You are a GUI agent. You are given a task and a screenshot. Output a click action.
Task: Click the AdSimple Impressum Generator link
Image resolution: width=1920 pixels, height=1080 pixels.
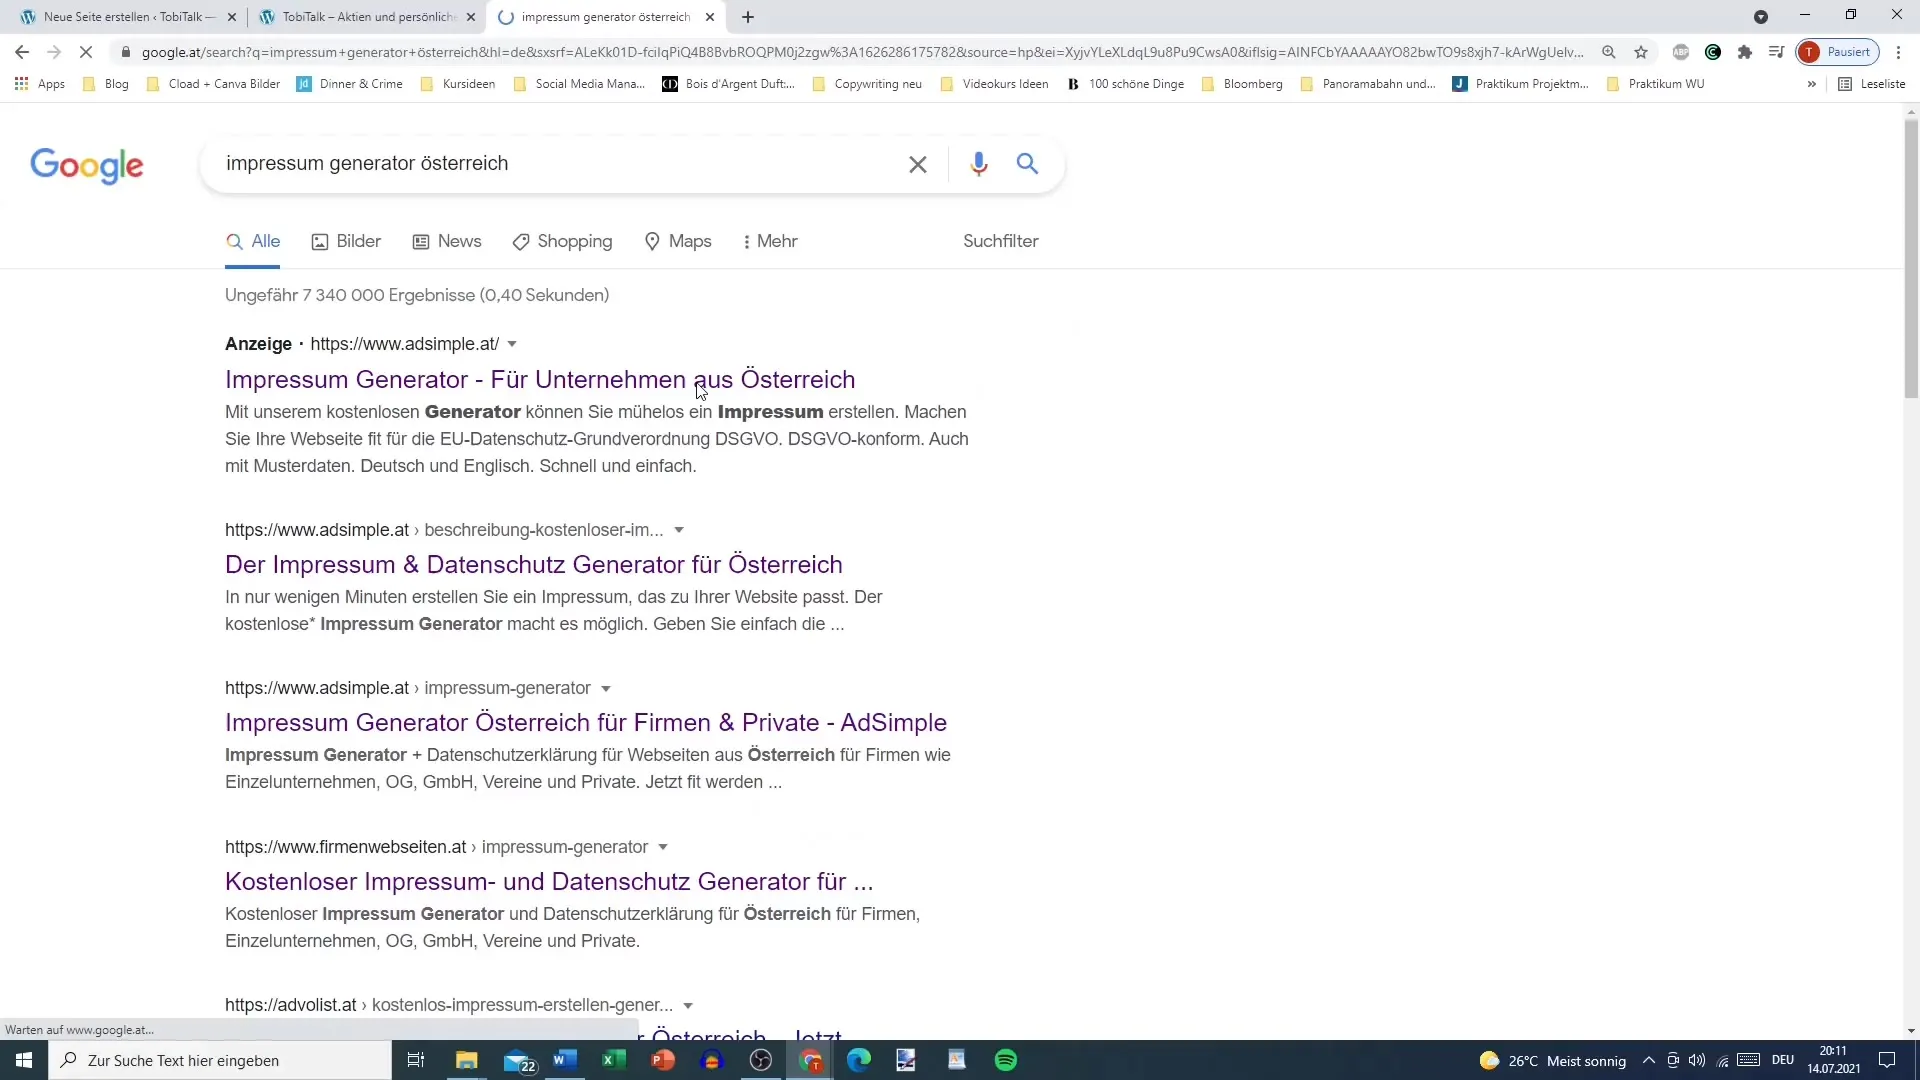(585, 721)
